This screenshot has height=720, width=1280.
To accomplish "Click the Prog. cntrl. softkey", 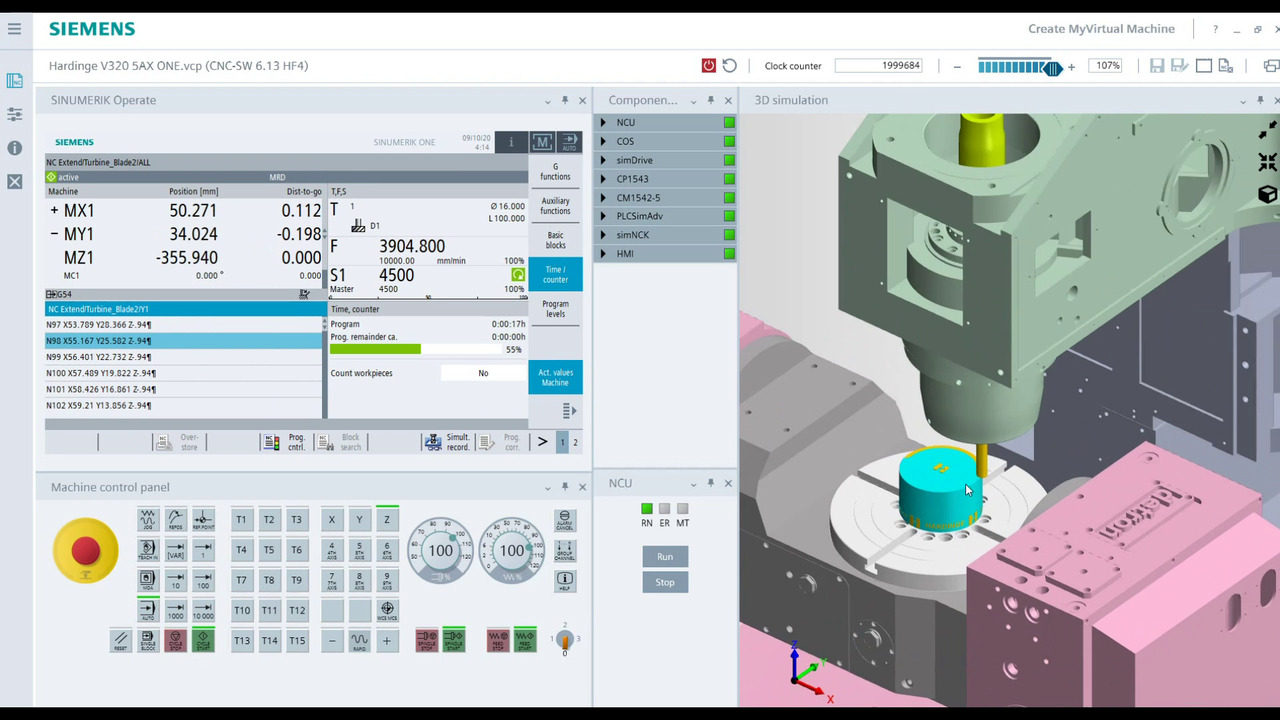I will tap(285, 442).
